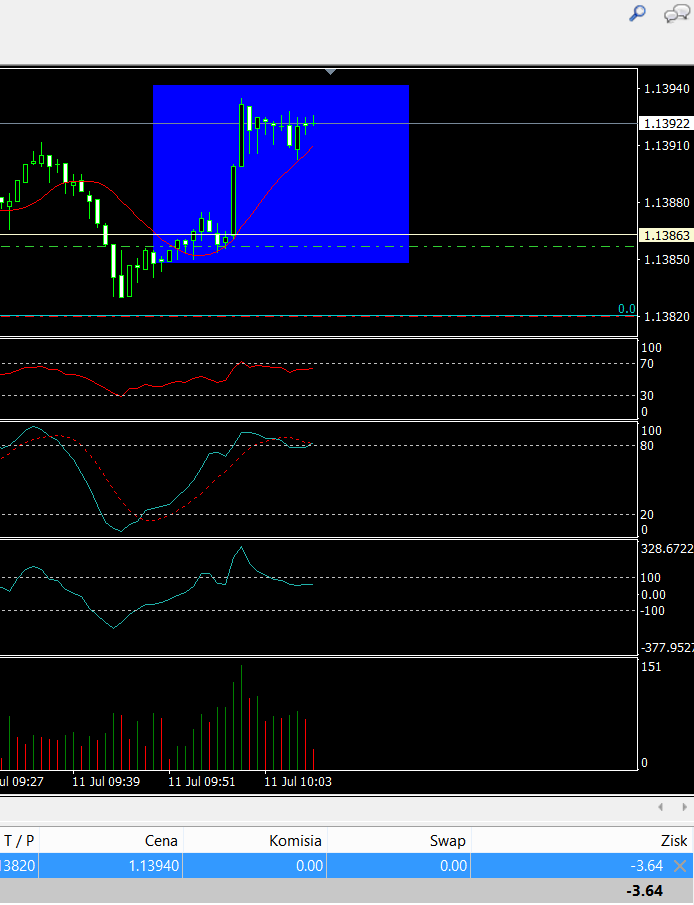Image resolution: width=694 pixels, height=905 pixels.
Task: Click the 1.13850 price scale label
Action: click(667, 259)
